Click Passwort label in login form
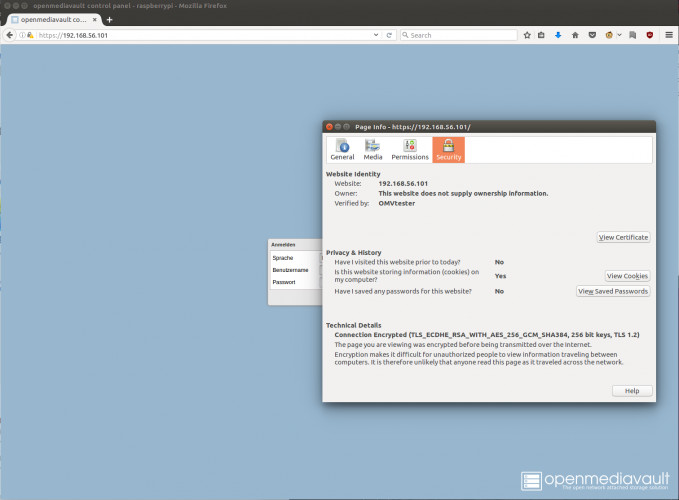679x500 pixels. pos(284,282)
